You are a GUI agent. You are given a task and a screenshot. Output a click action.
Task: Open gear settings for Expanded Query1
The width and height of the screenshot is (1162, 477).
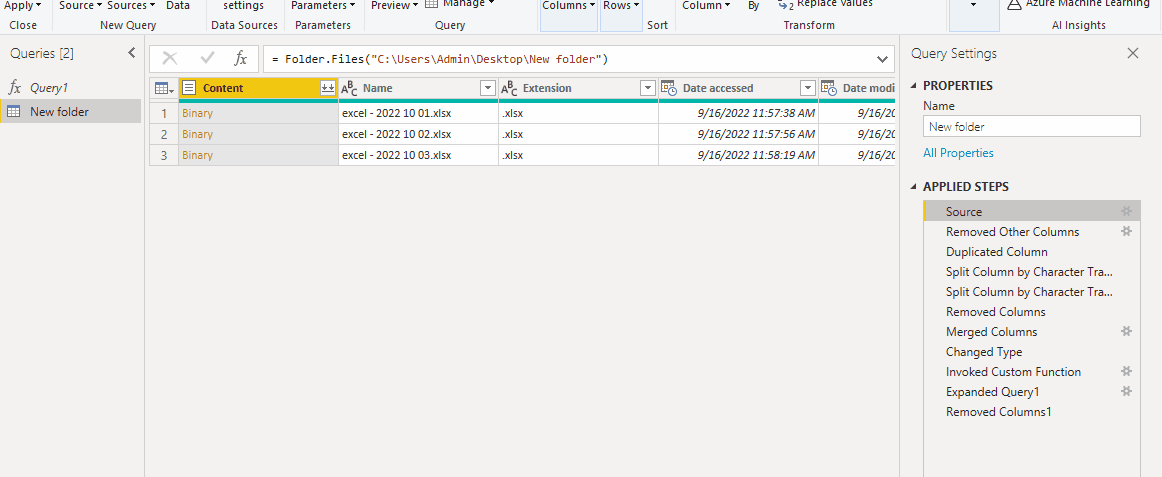(1126, 391)
